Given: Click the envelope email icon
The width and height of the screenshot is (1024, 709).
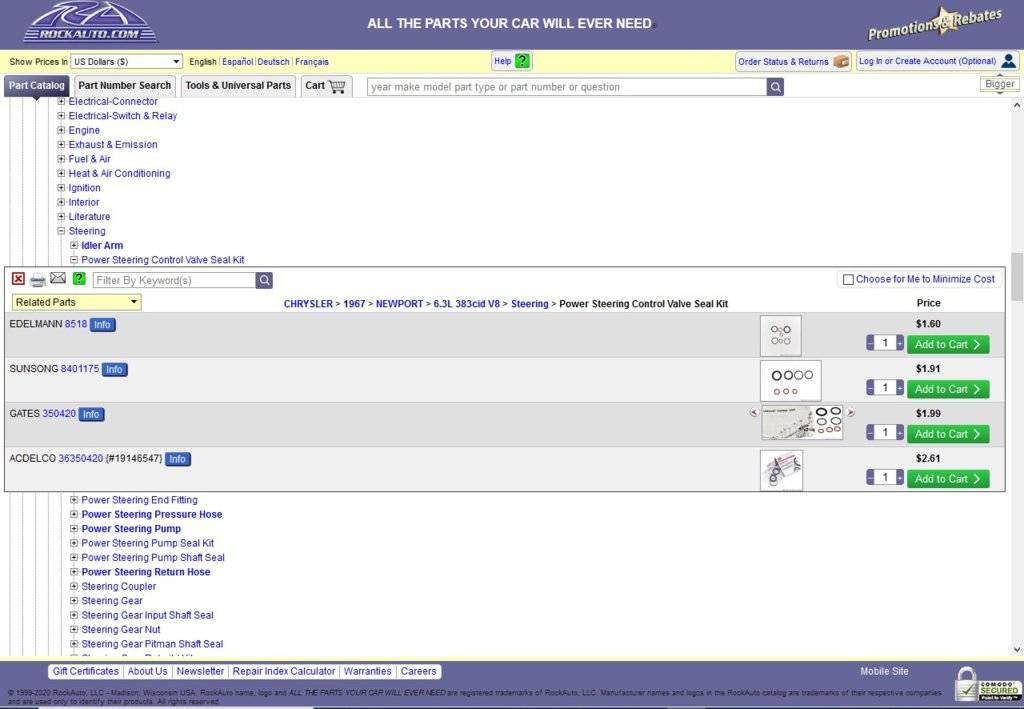Looking at the screenshot, I should [58, 279].
